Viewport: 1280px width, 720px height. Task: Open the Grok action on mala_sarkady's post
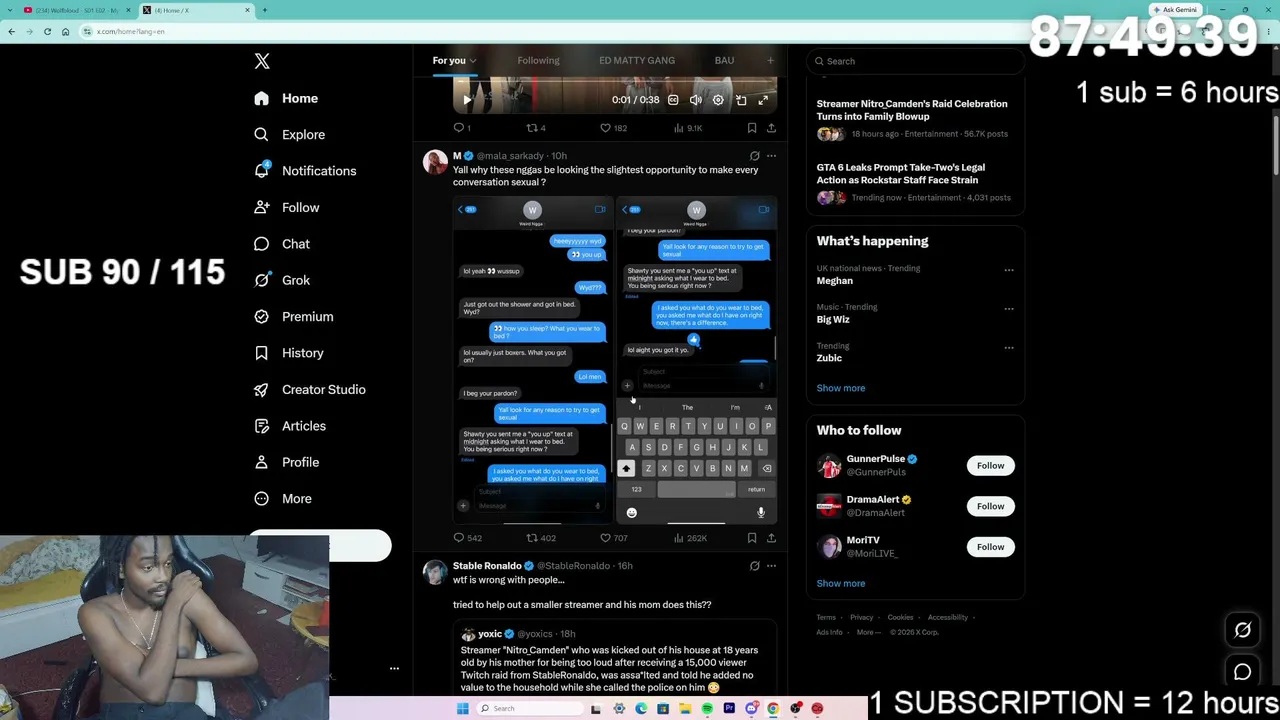755,156
